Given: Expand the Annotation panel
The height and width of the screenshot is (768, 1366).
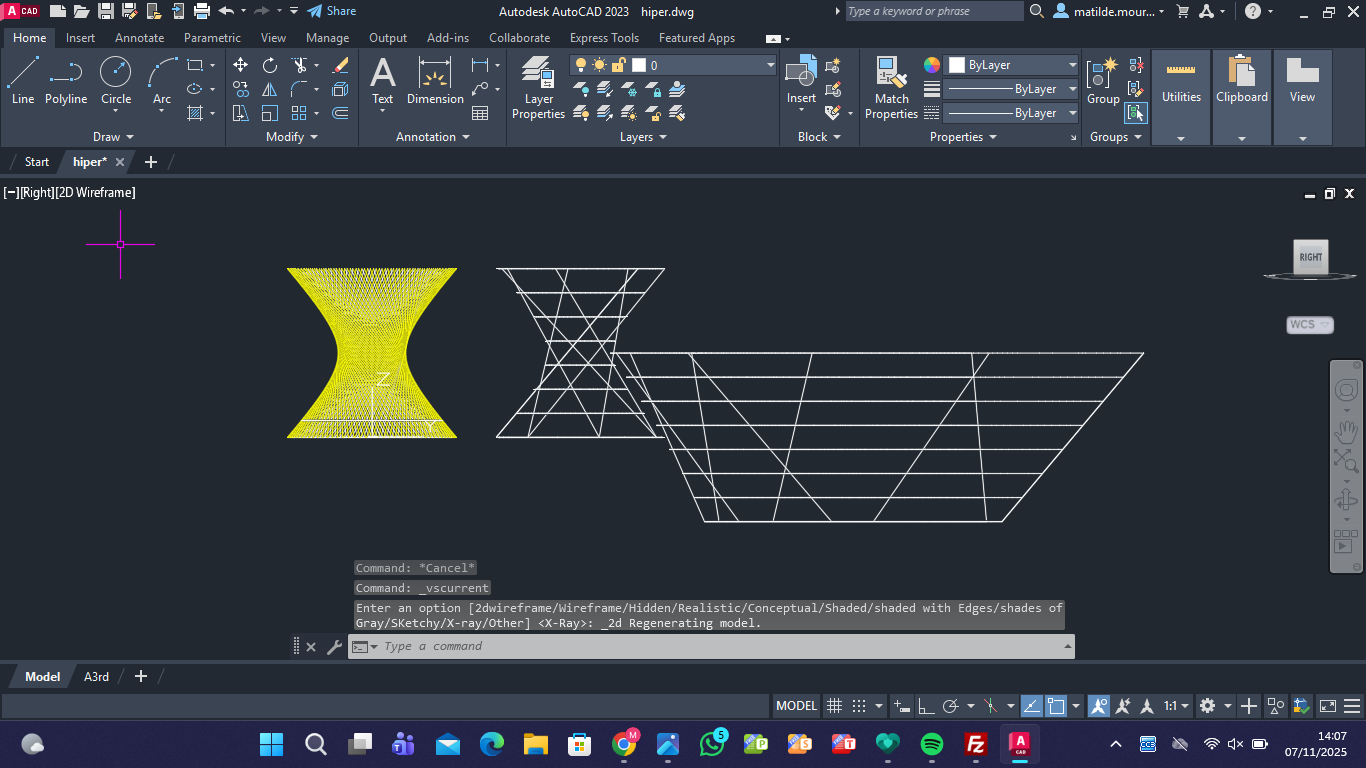Looking at the screenshot, I should (432, 137).
